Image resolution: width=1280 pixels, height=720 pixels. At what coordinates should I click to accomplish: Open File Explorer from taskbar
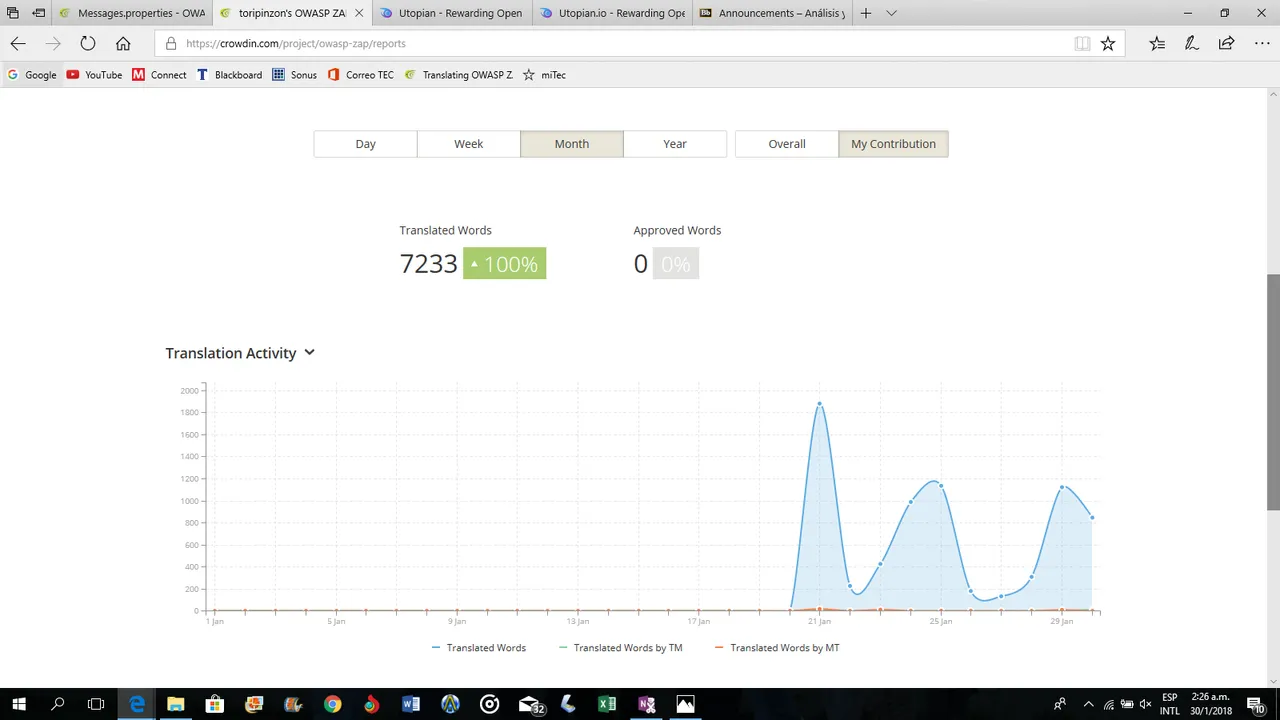pos(176,704)
